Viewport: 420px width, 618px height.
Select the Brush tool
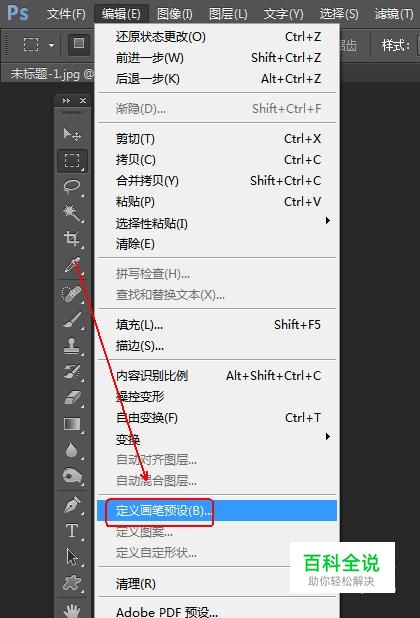[x=72, y=320]
